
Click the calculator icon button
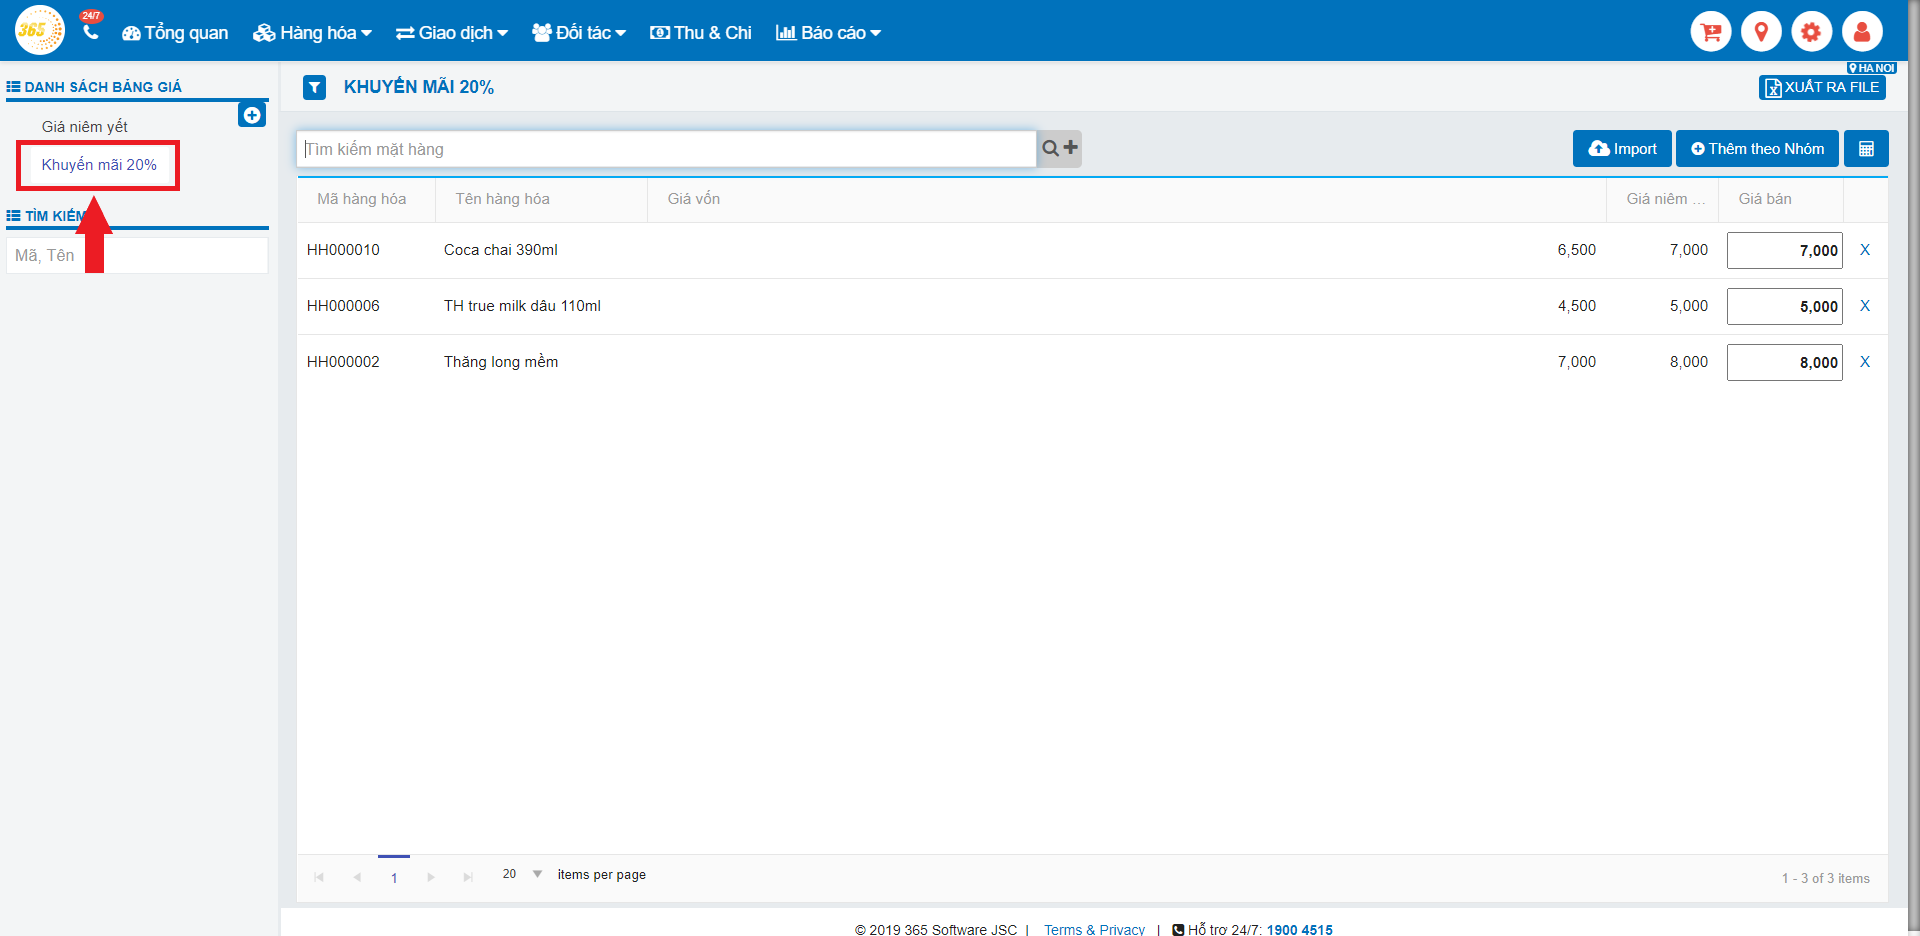tap(1866, 149)
